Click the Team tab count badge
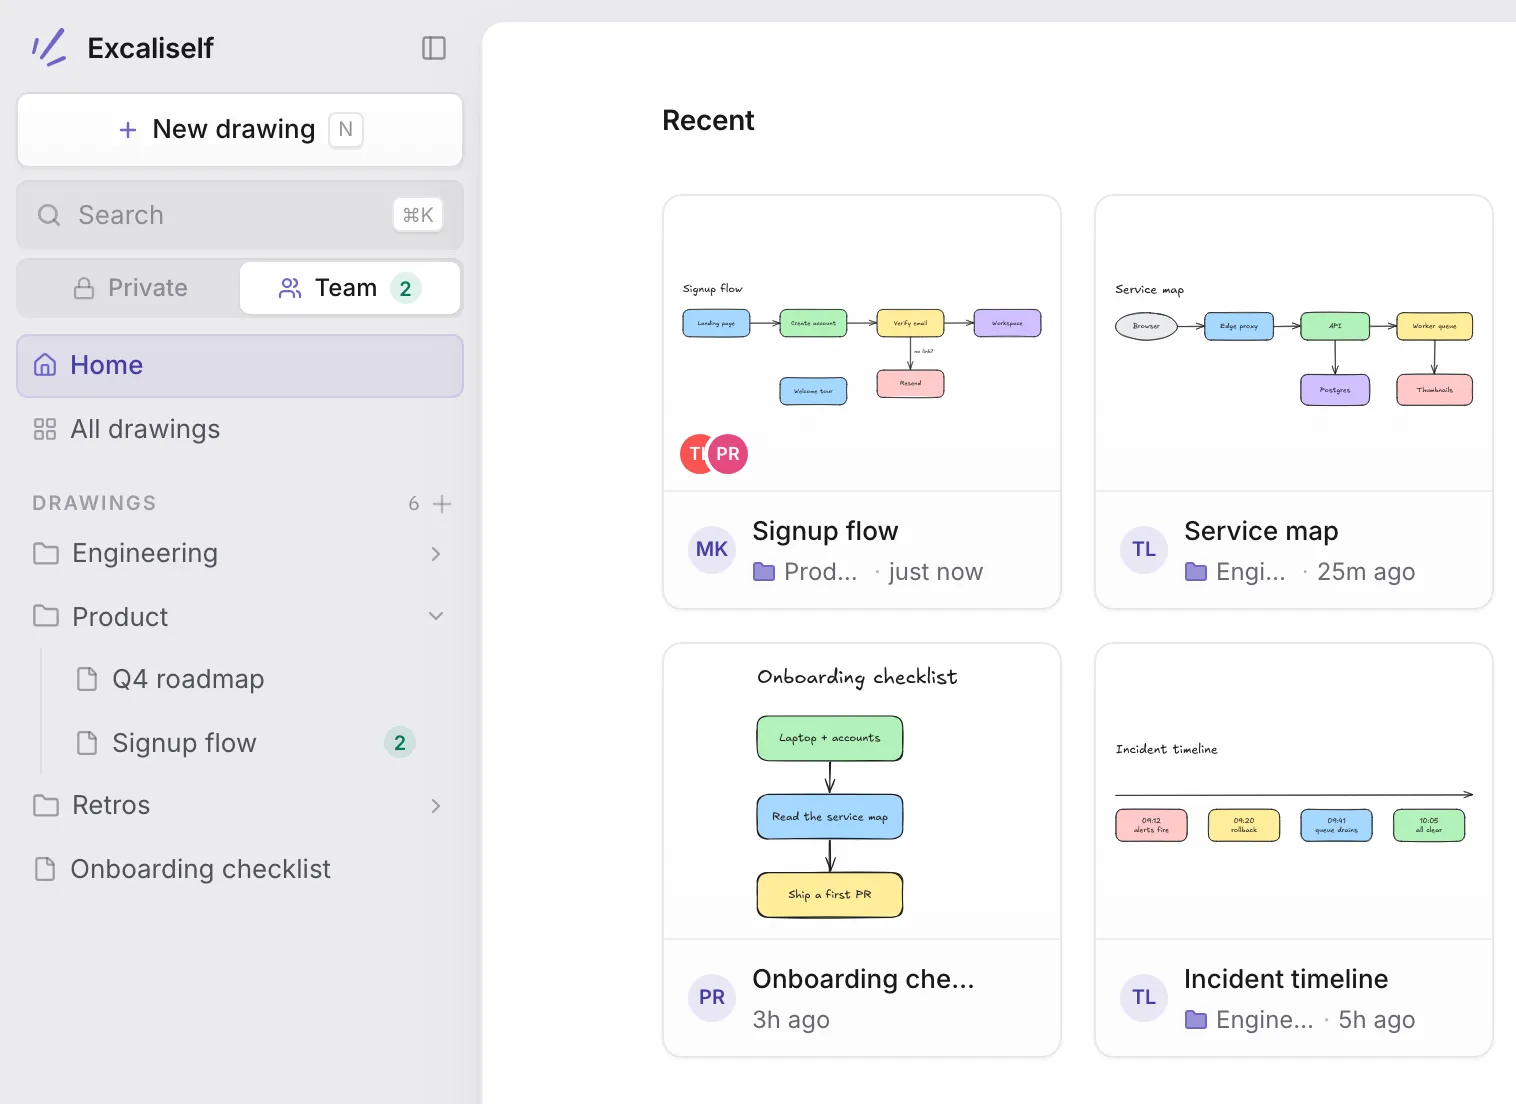1516x1104 pixels. [x=405, y=288]
